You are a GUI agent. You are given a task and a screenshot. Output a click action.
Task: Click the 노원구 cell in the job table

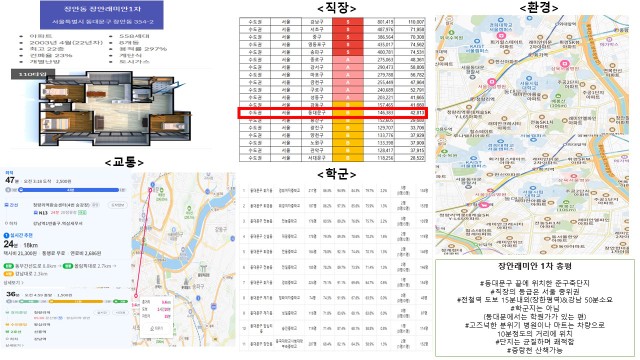point(317,143)
